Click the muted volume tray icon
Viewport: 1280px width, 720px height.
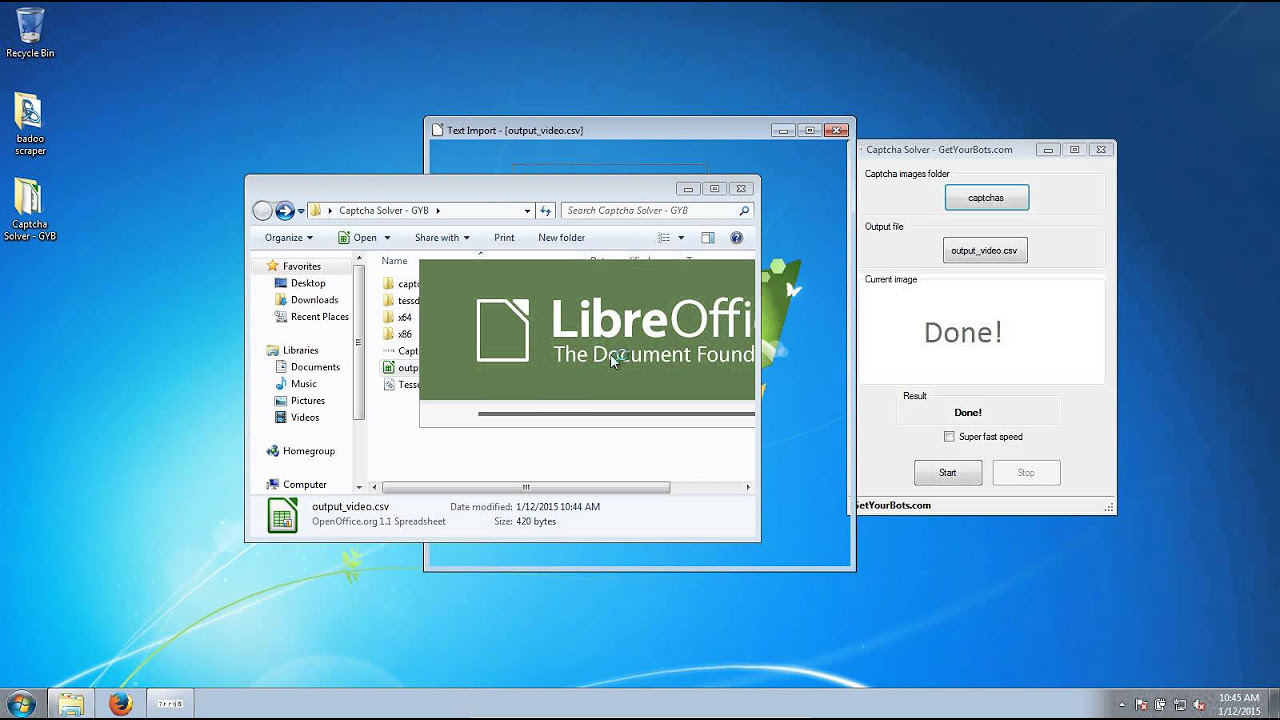tap(1200, 705)
